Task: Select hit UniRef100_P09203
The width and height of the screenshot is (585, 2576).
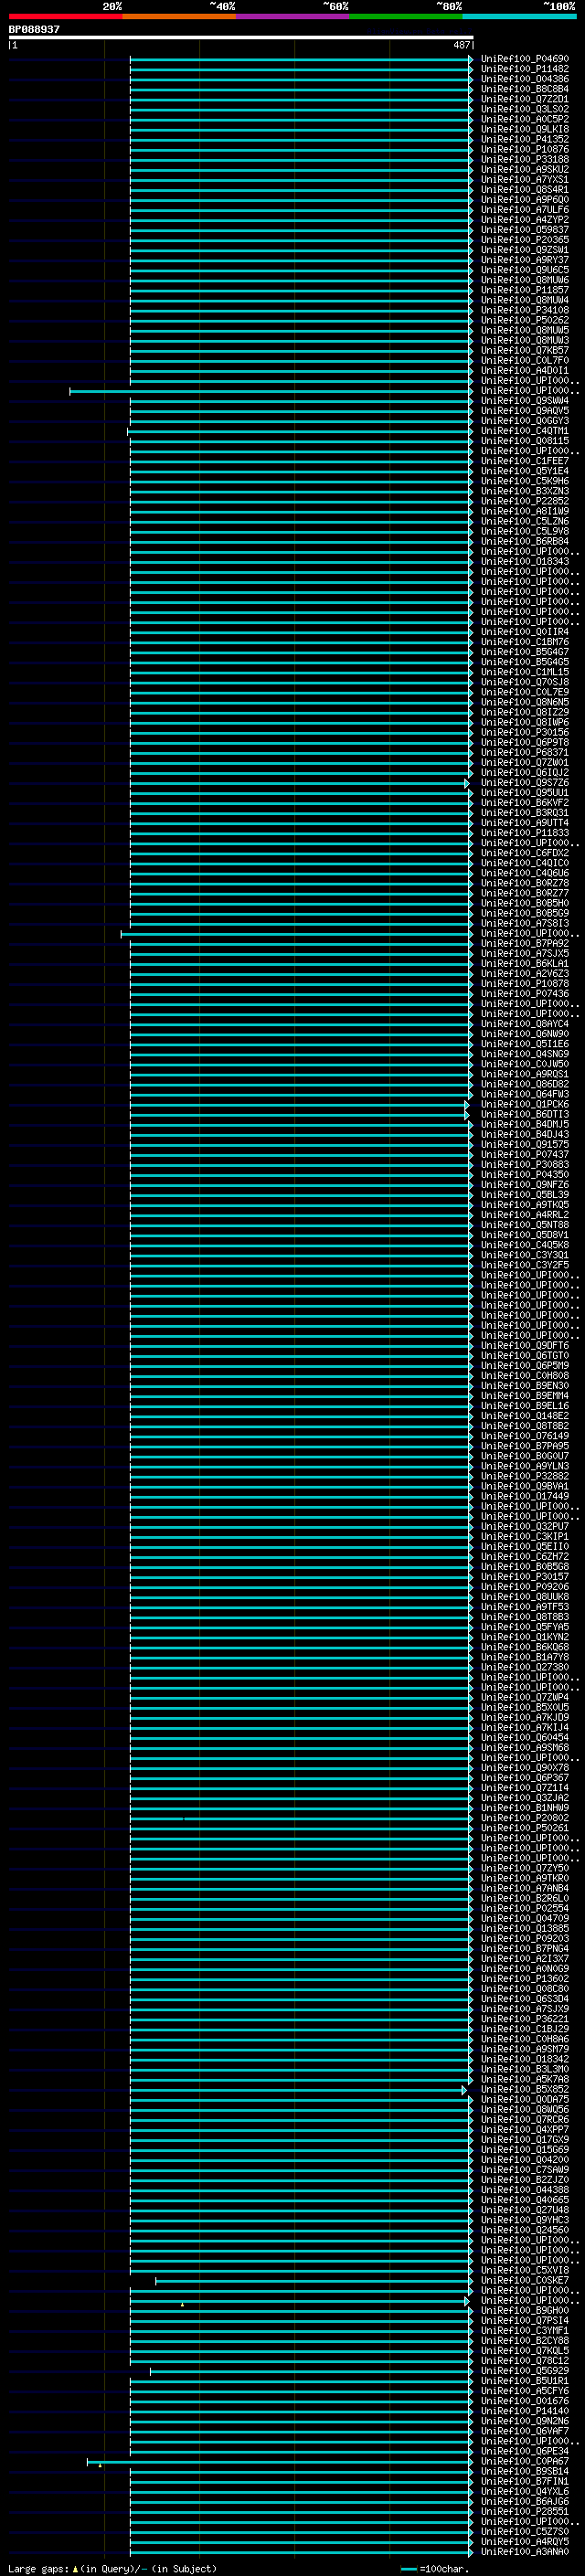Action: [x=524, y=1938]
